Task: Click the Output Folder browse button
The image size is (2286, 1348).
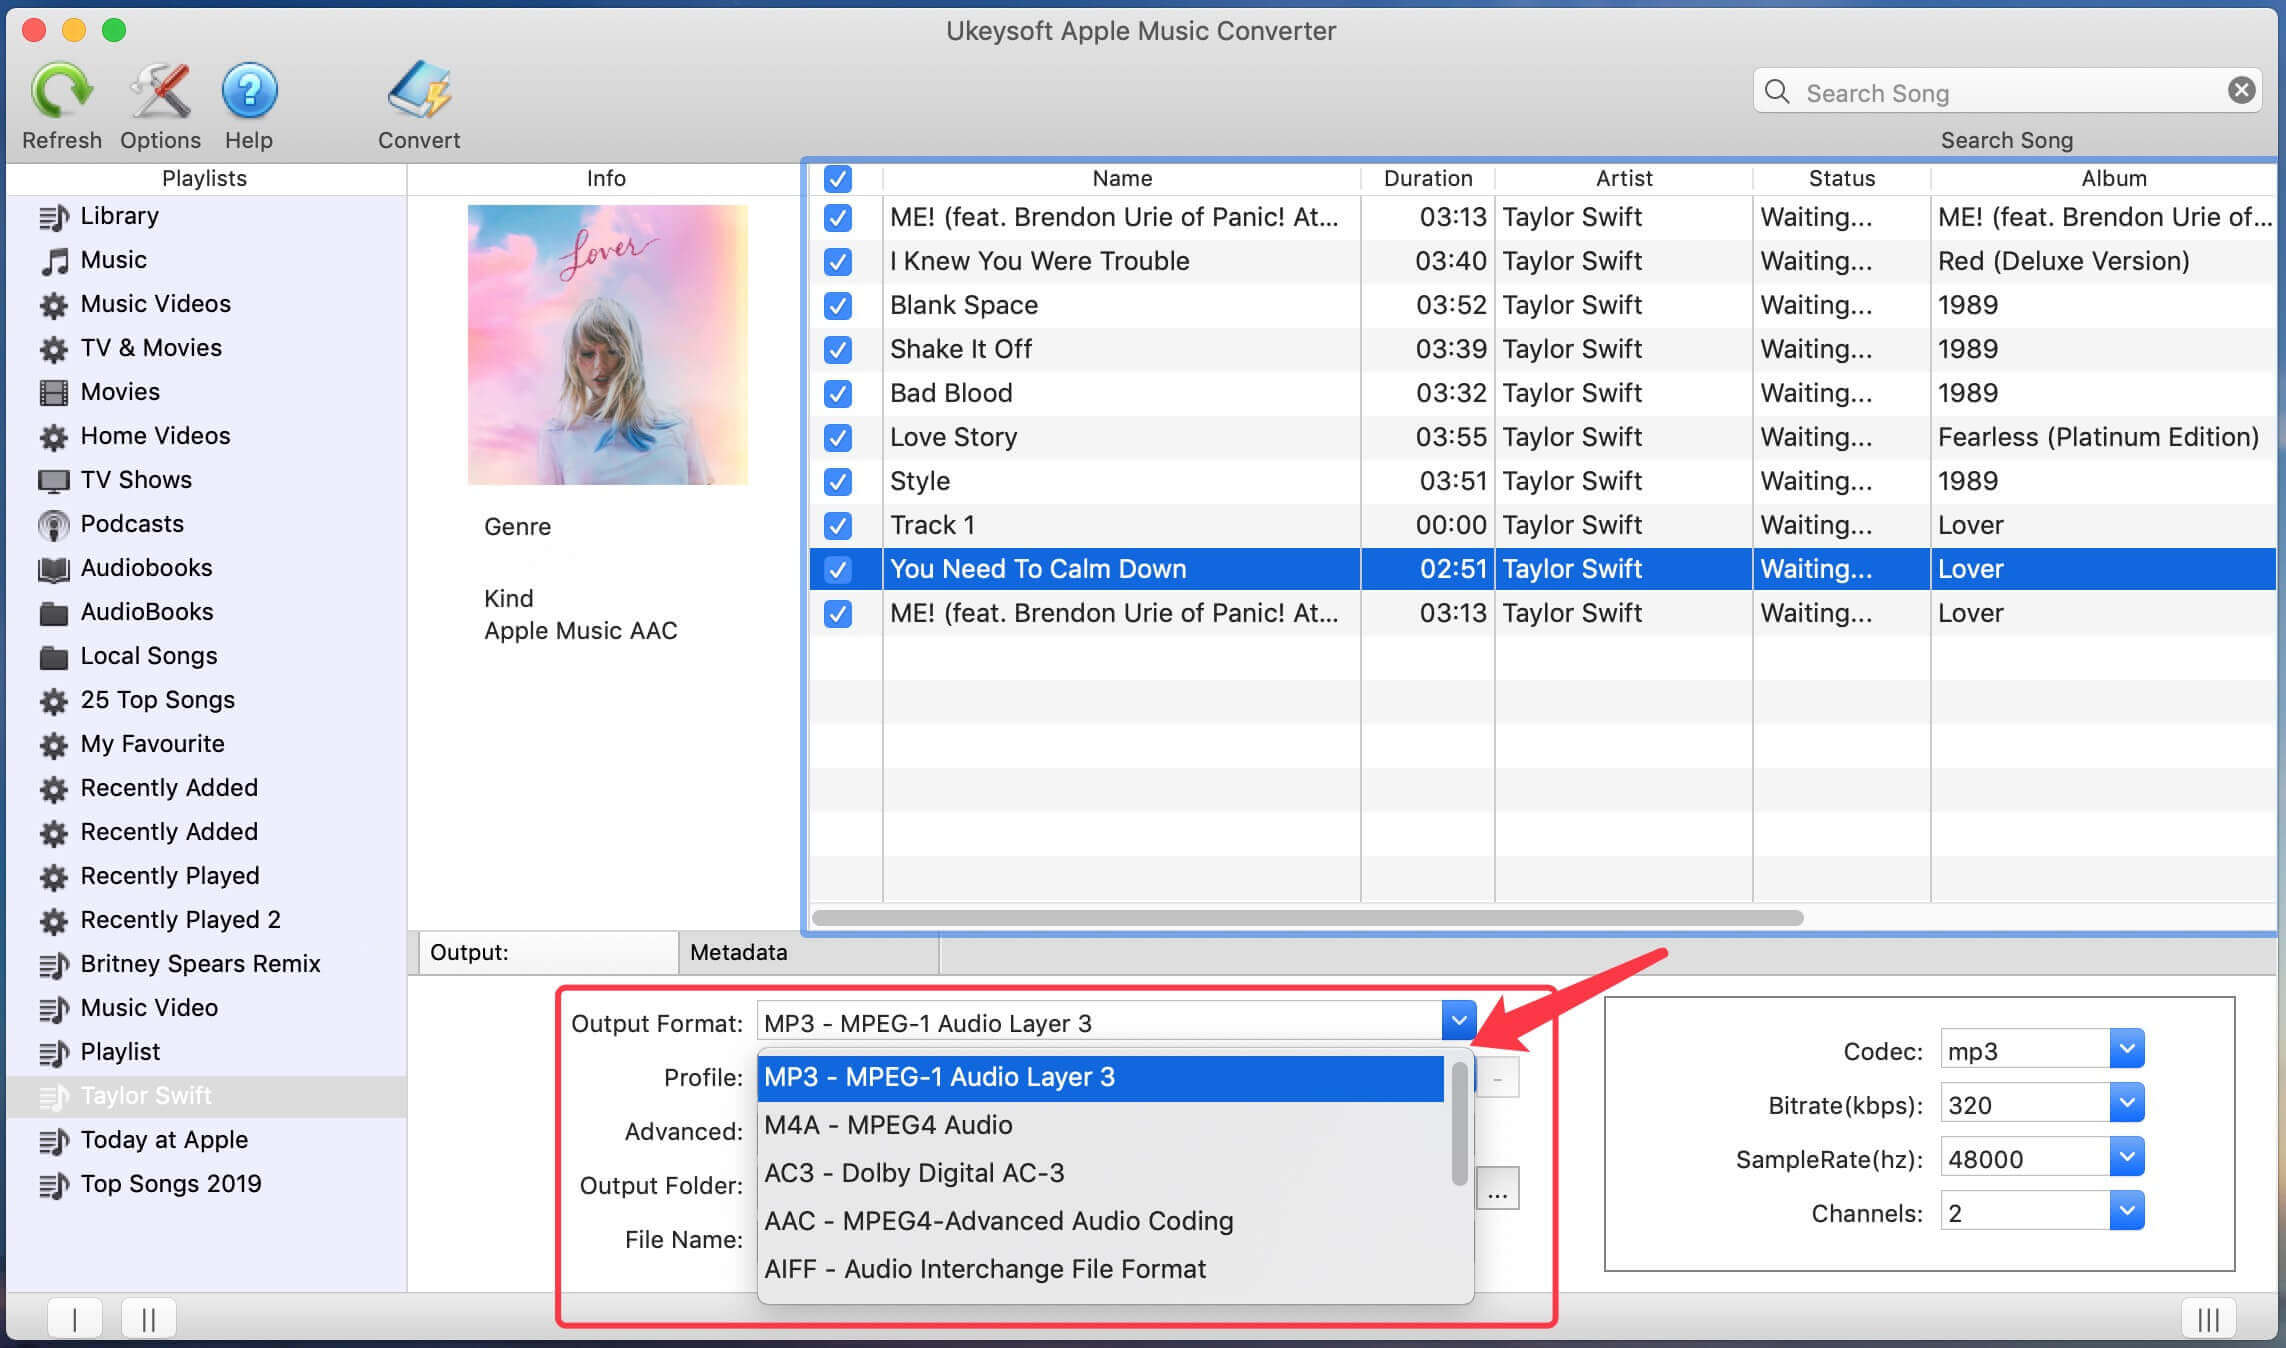Action: coord(1495,1191)
